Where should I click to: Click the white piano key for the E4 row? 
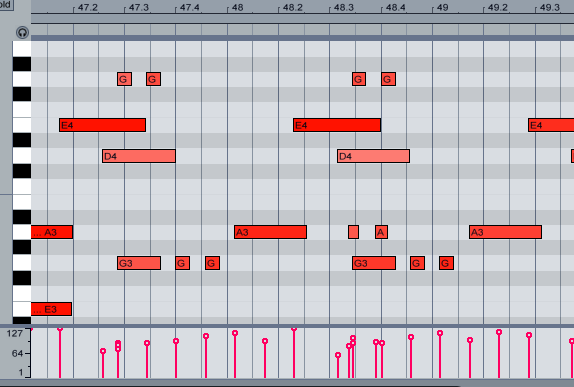click(x=22, y=125)
